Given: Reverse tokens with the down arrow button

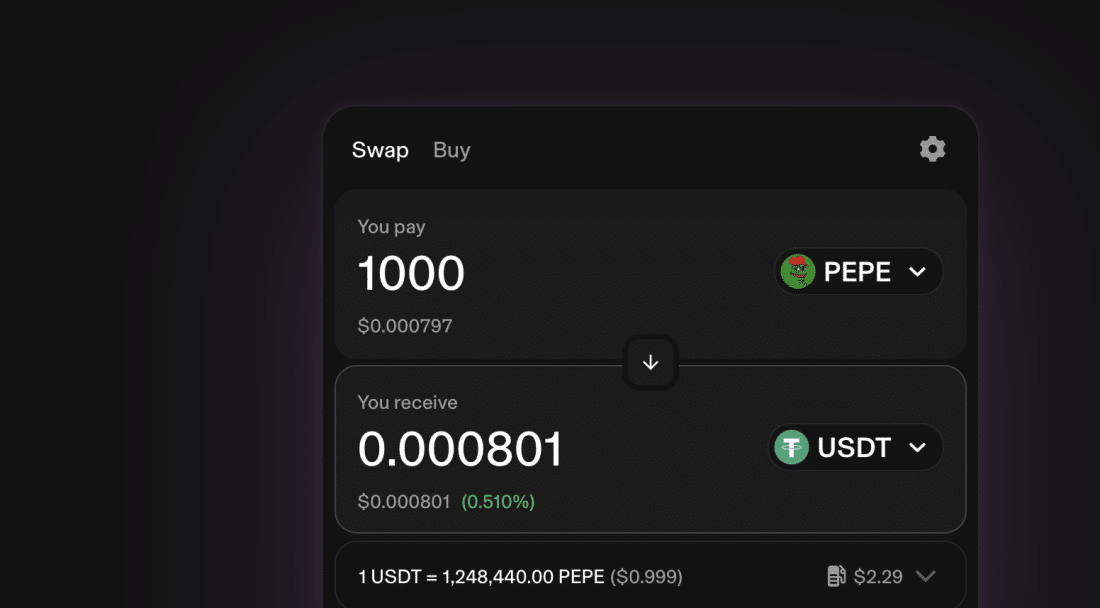Looking at the screenshot, I should (650, 363).
